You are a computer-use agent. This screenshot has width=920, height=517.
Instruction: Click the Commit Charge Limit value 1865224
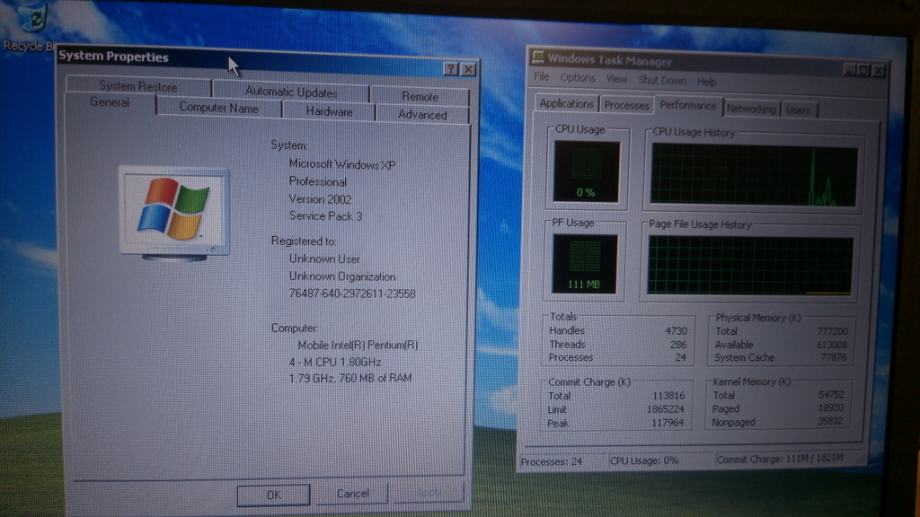tap(665, 409)
